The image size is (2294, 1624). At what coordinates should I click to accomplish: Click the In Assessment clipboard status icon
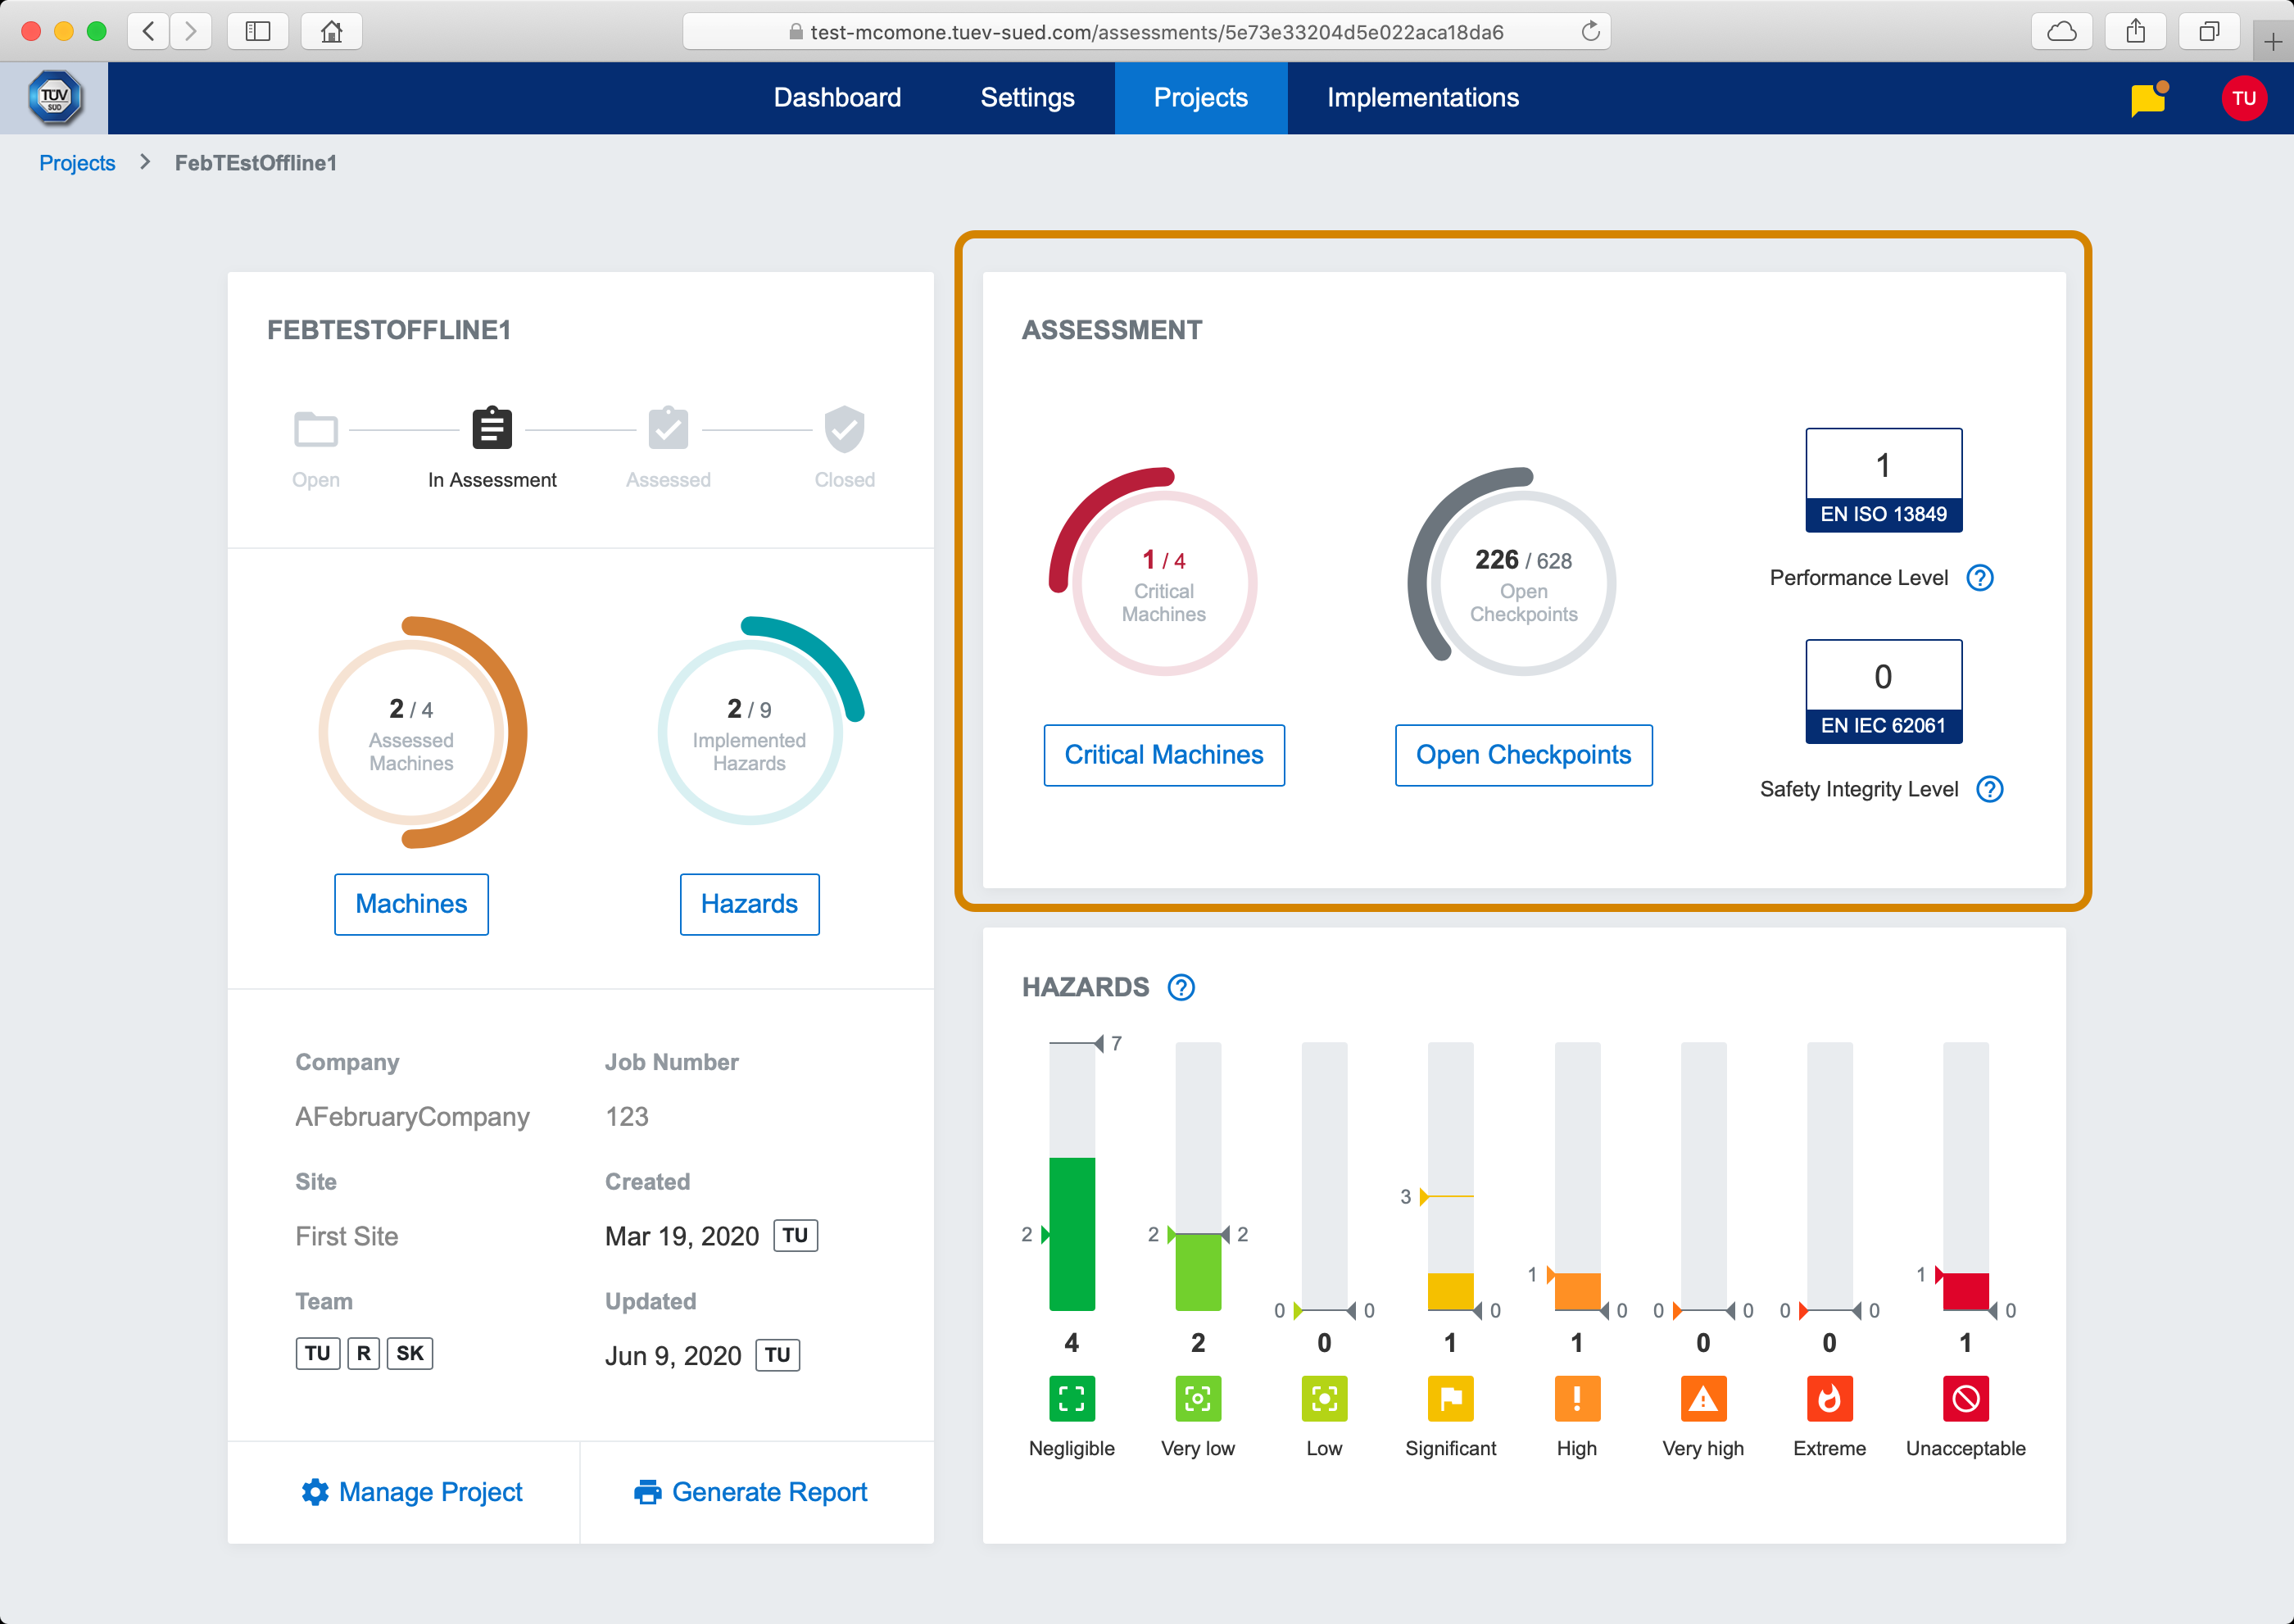pyautogui.click(x=491, y=429)
